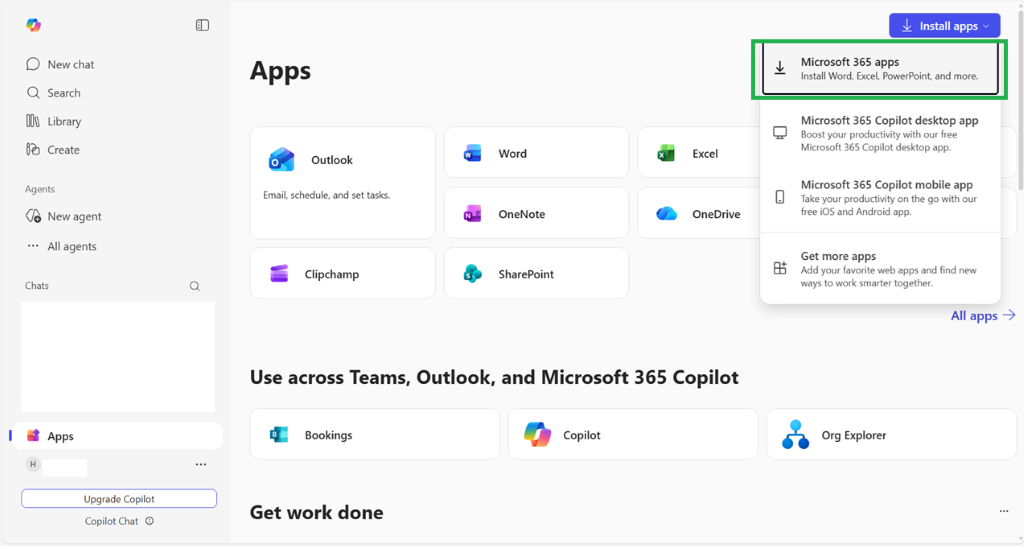Click the Excel icon

(x=665, y=153)
